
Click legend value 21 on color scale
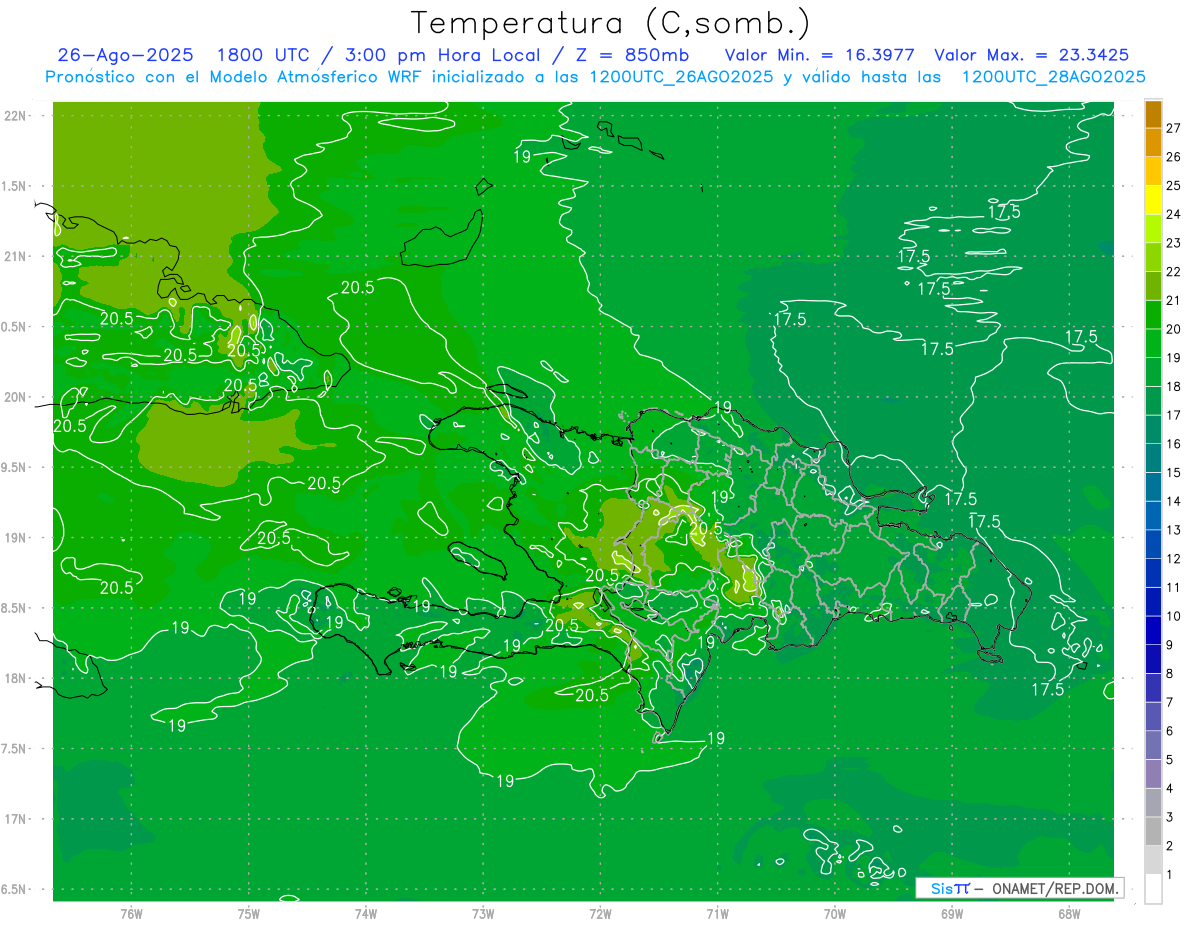(1174, 300)
